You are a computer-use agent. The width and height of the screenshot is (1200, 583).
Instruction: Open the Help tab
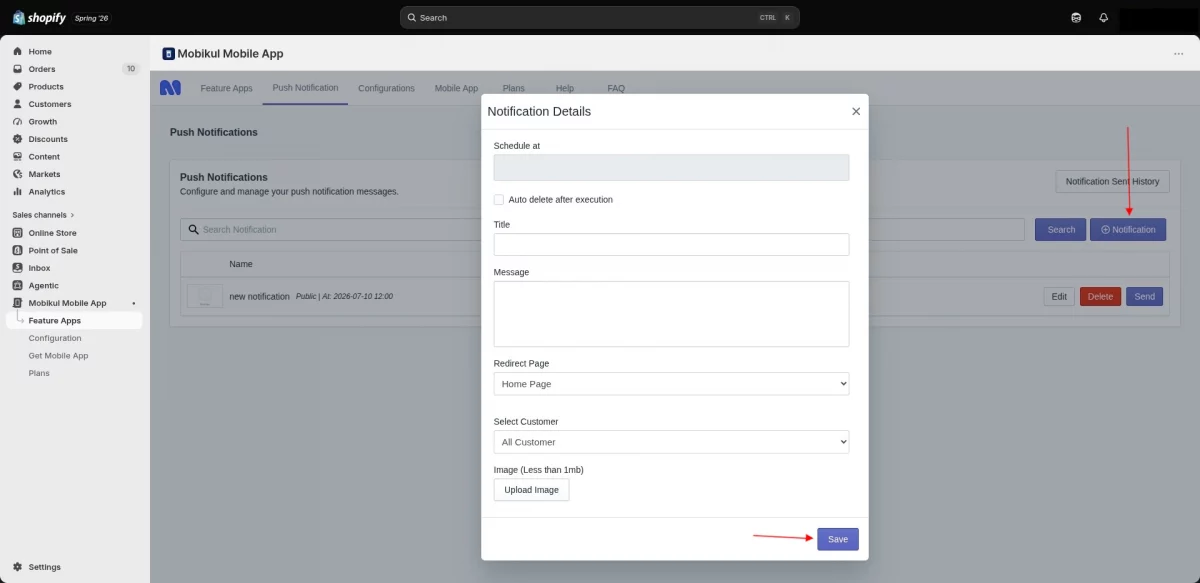click(x=565, y=88)
